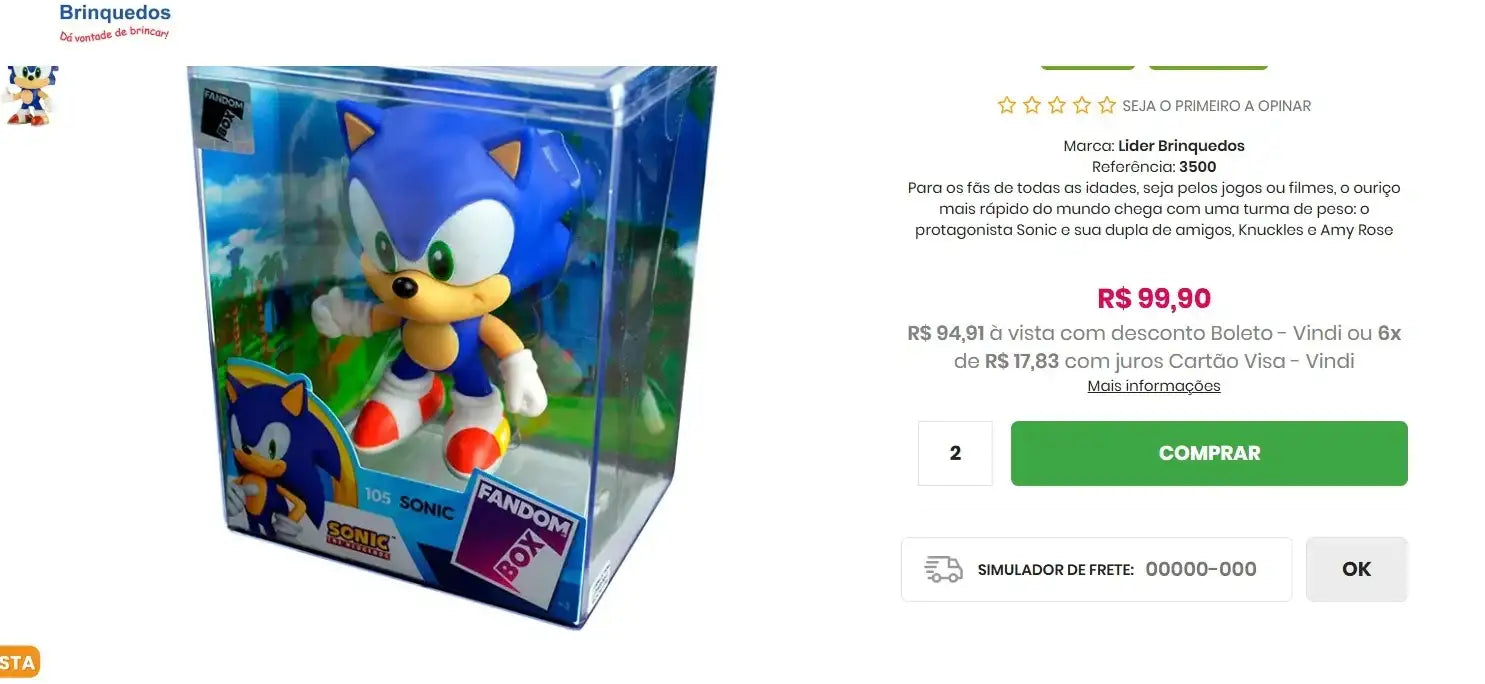Click the delivery truck shipping icon

(943, 569)
